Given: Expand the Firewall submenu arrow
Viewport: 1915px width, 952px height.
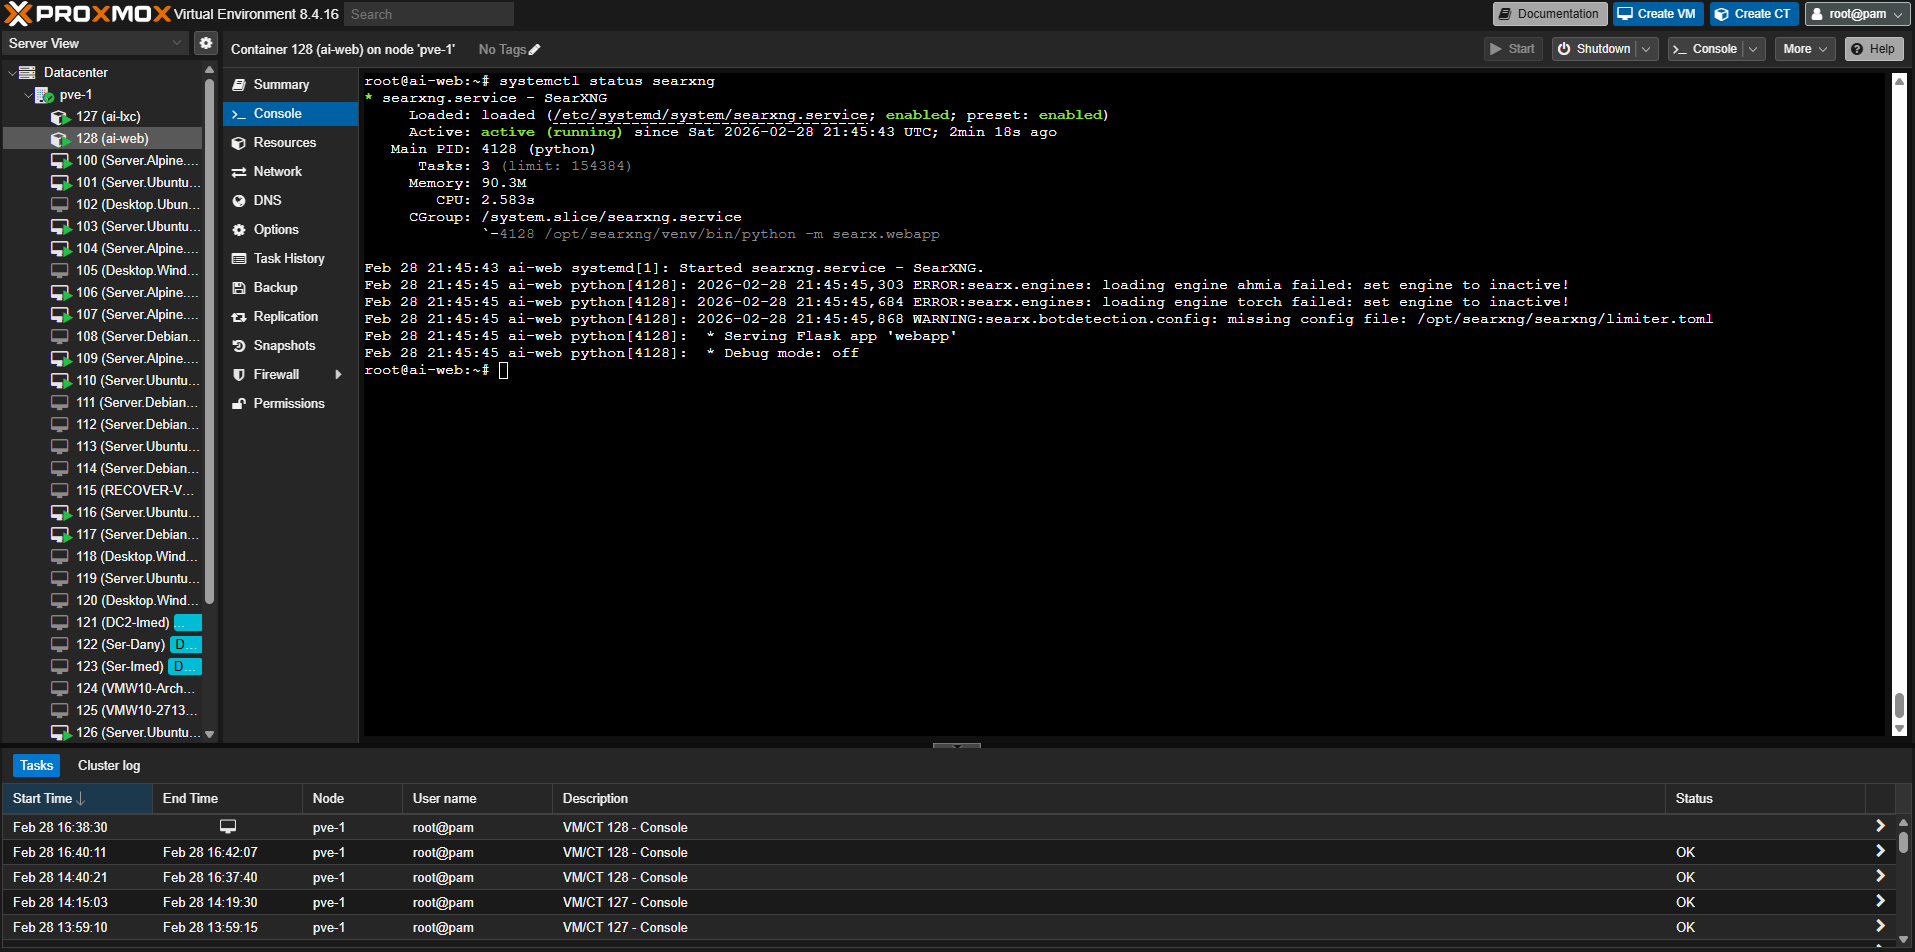Looking at the screenshot, I should [x=338, y=375].
